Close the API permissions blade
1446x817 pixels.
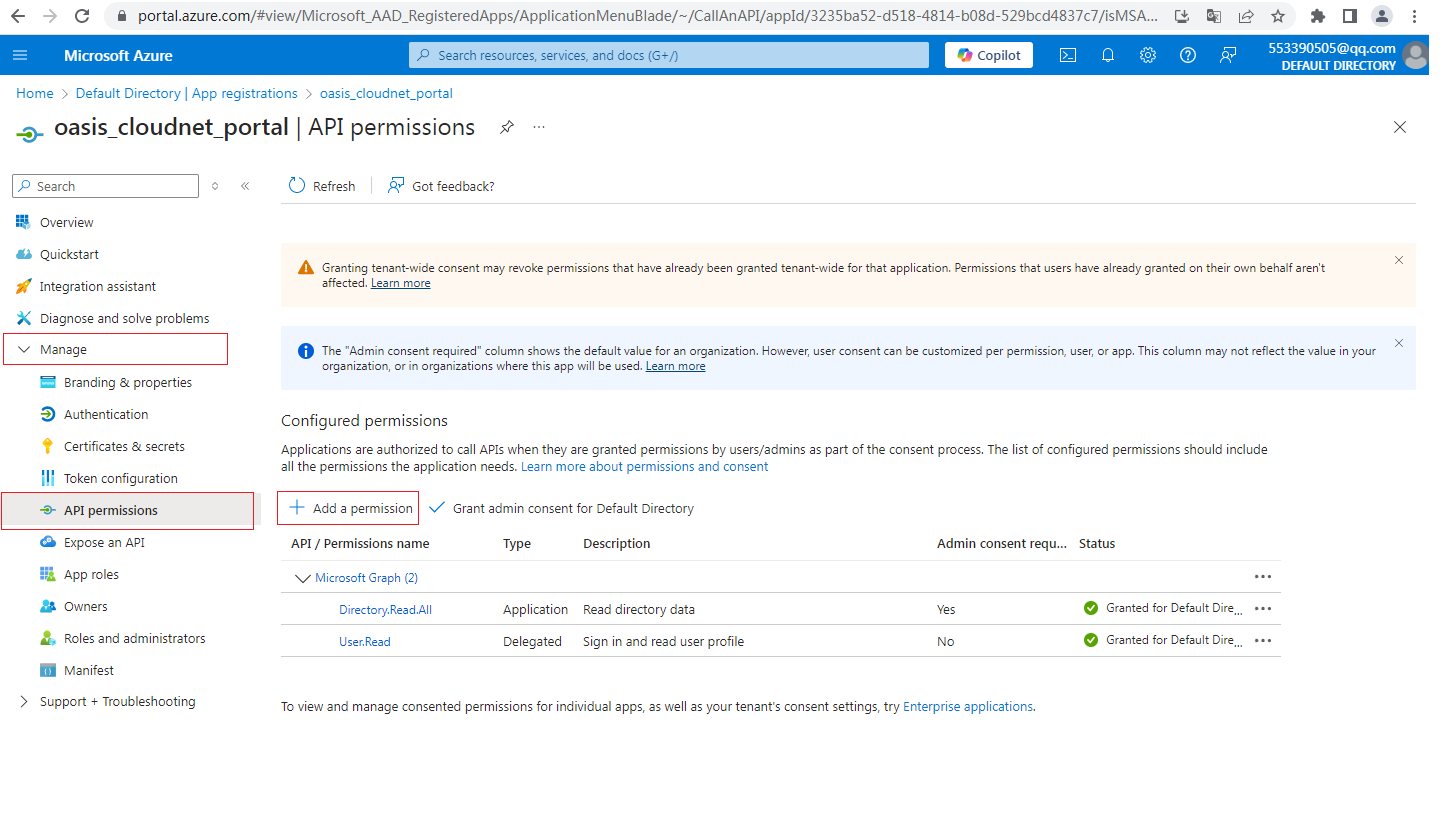coord(1400,127)
